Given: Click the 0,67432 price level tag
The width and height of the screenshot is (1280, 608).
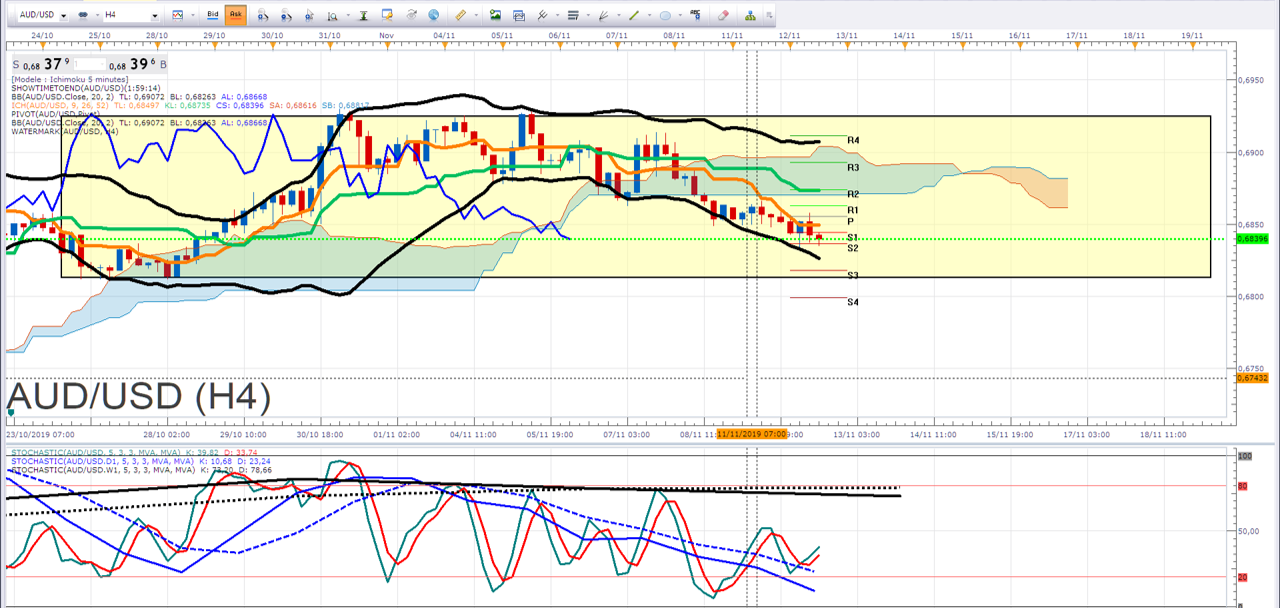Looking at the screenshot, I should [1253, 378].
